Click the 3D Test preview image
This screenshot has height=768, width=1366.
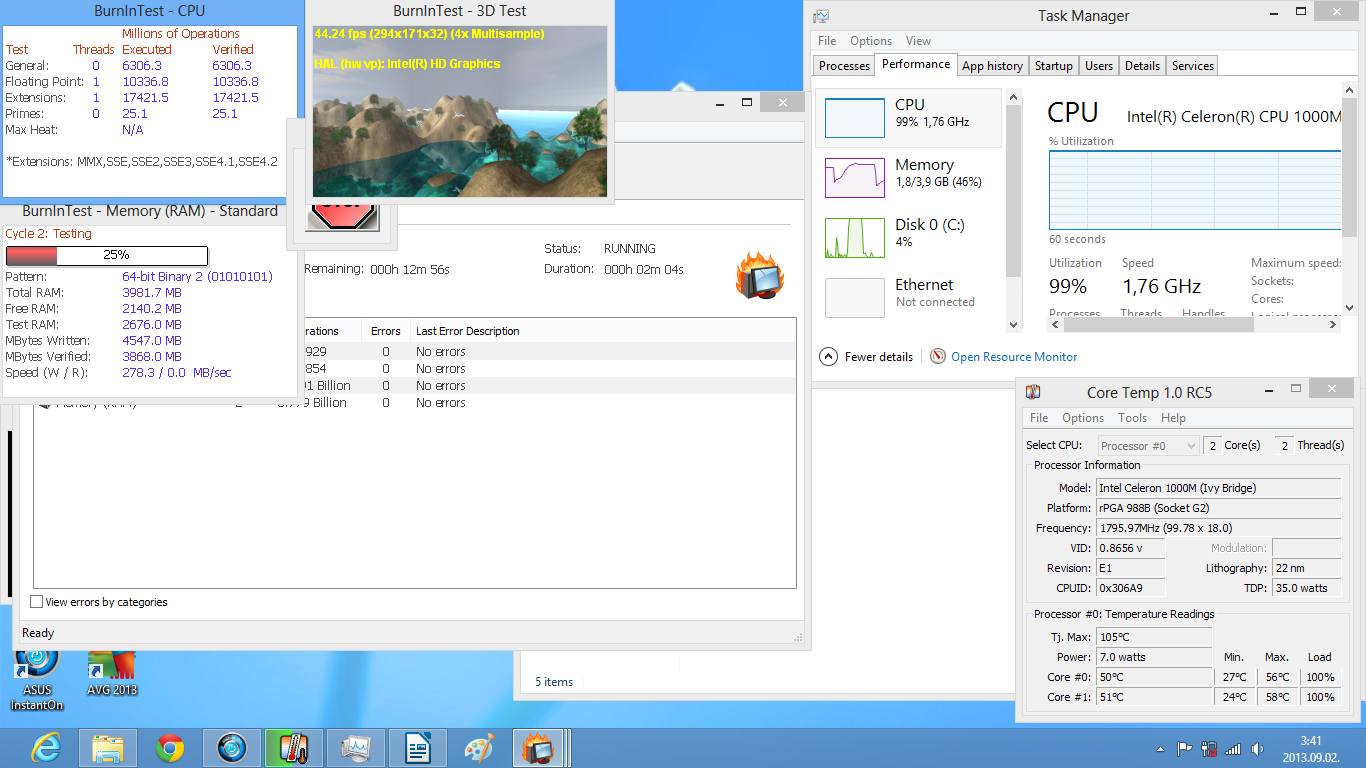[460, 111]
